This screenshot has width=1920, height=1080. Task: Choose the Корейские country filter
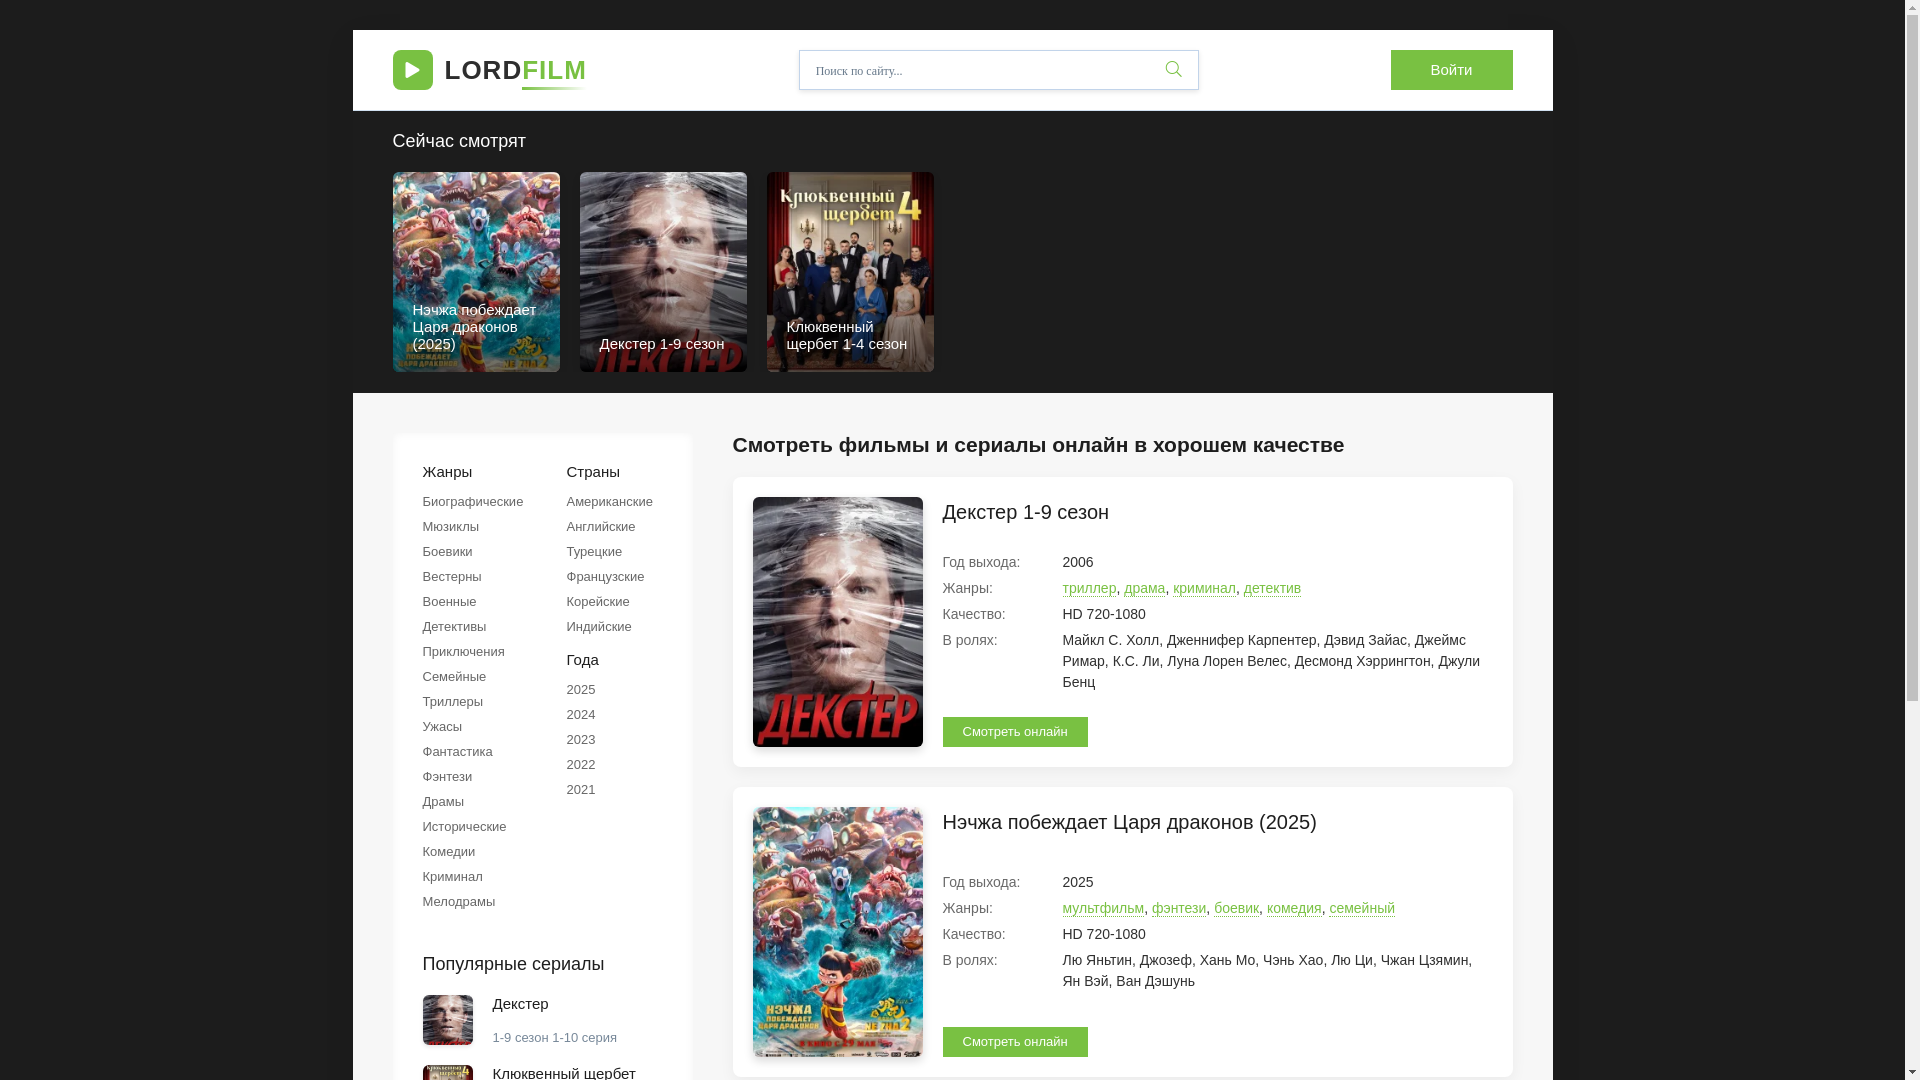pyautogui.click(x=597, y=602)
